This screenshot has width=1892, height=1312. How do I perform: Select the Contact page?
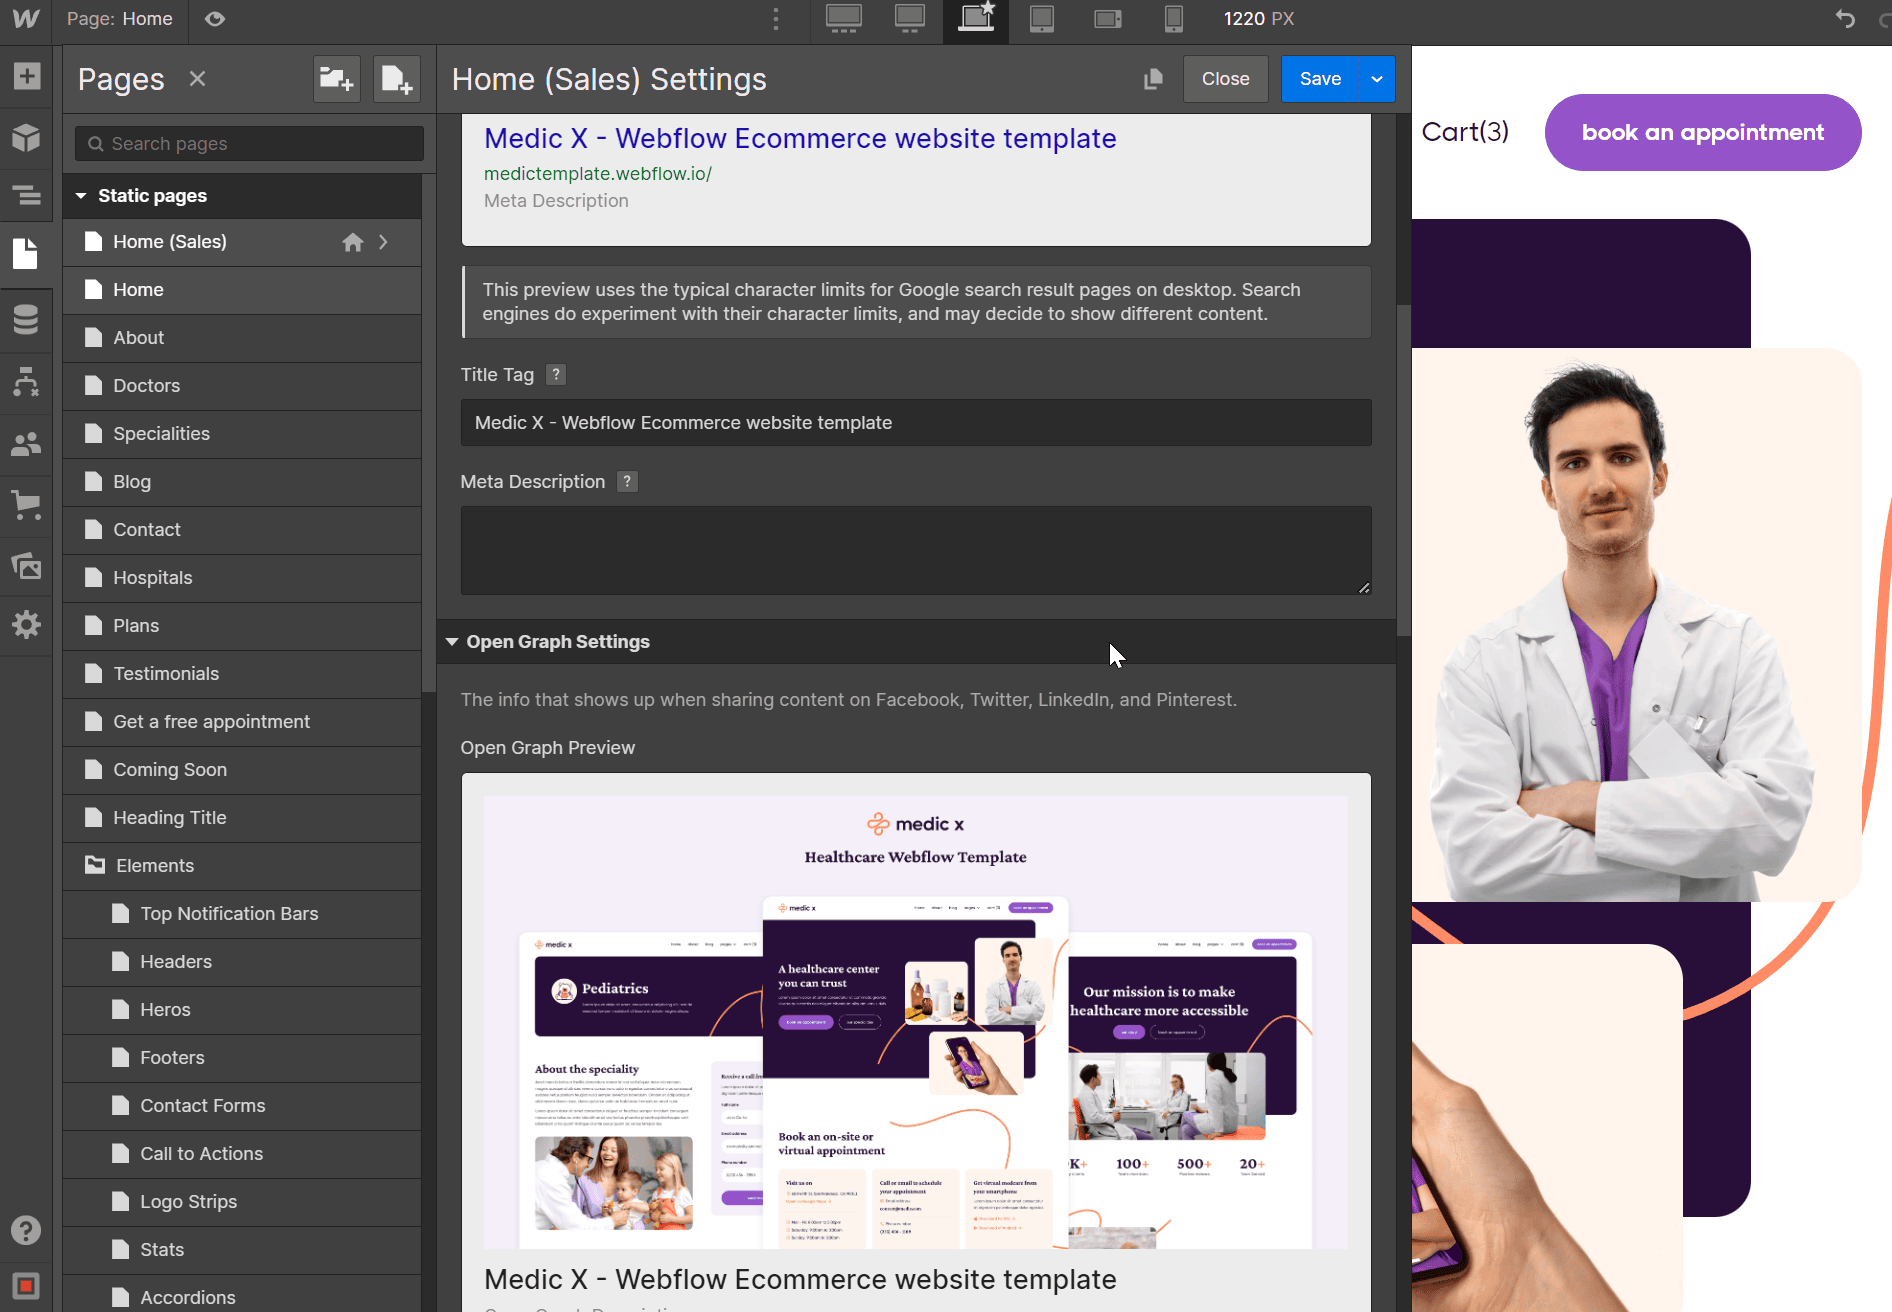(x=242, y=530)
